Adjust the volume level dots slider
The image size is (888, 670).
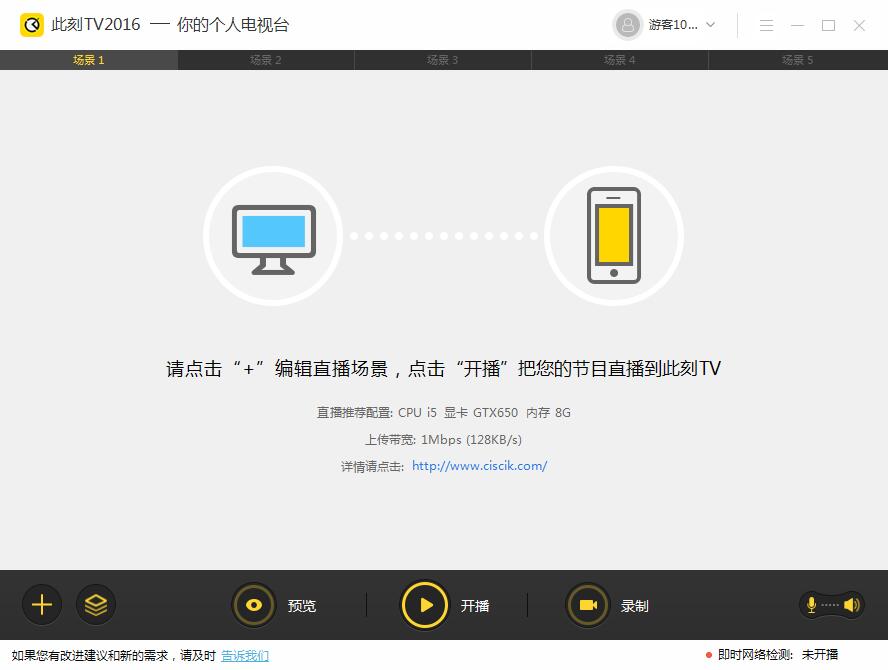(x=831, y=605)
